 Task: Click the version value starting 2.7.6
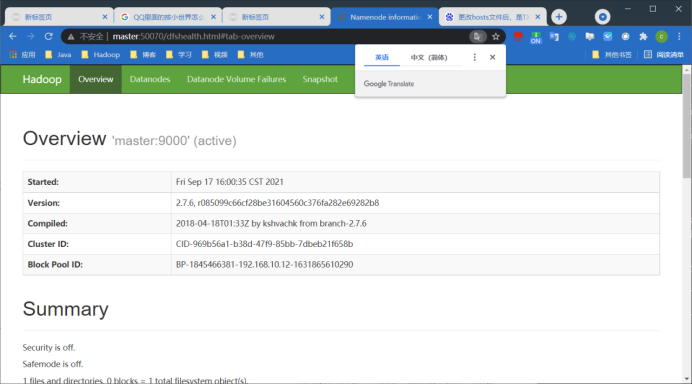point(277,203)
